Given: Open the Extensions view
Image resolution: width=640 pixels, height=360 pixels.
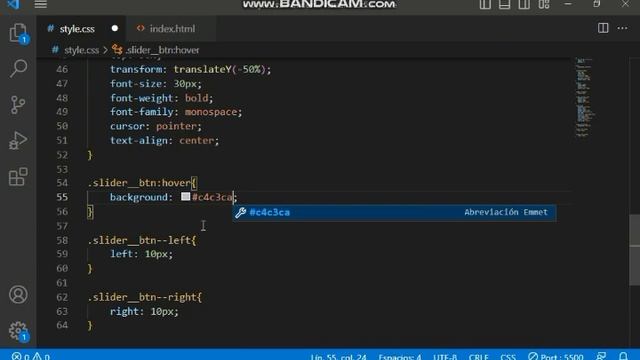Looking at the screenshot, I should click(18, 176).
